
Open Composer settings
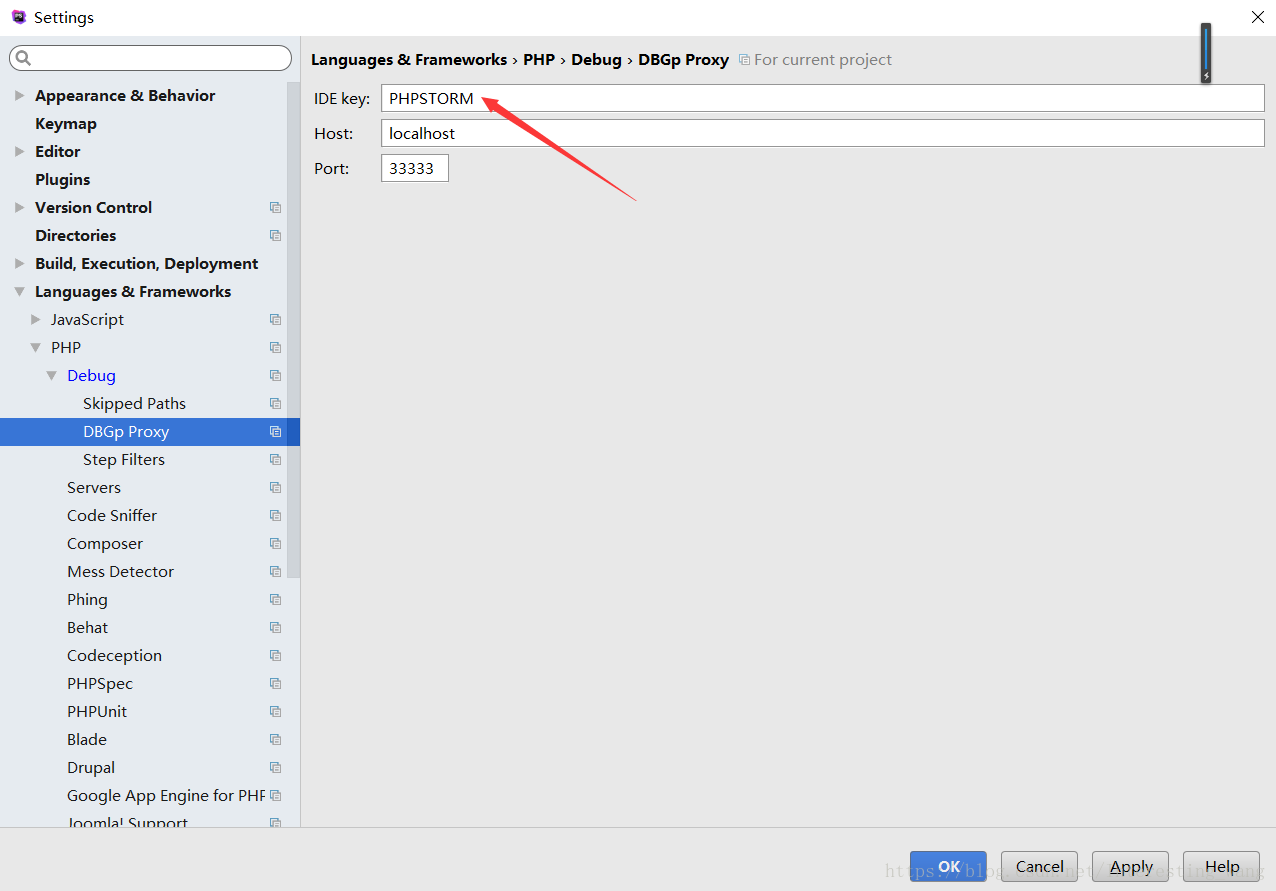105,544
